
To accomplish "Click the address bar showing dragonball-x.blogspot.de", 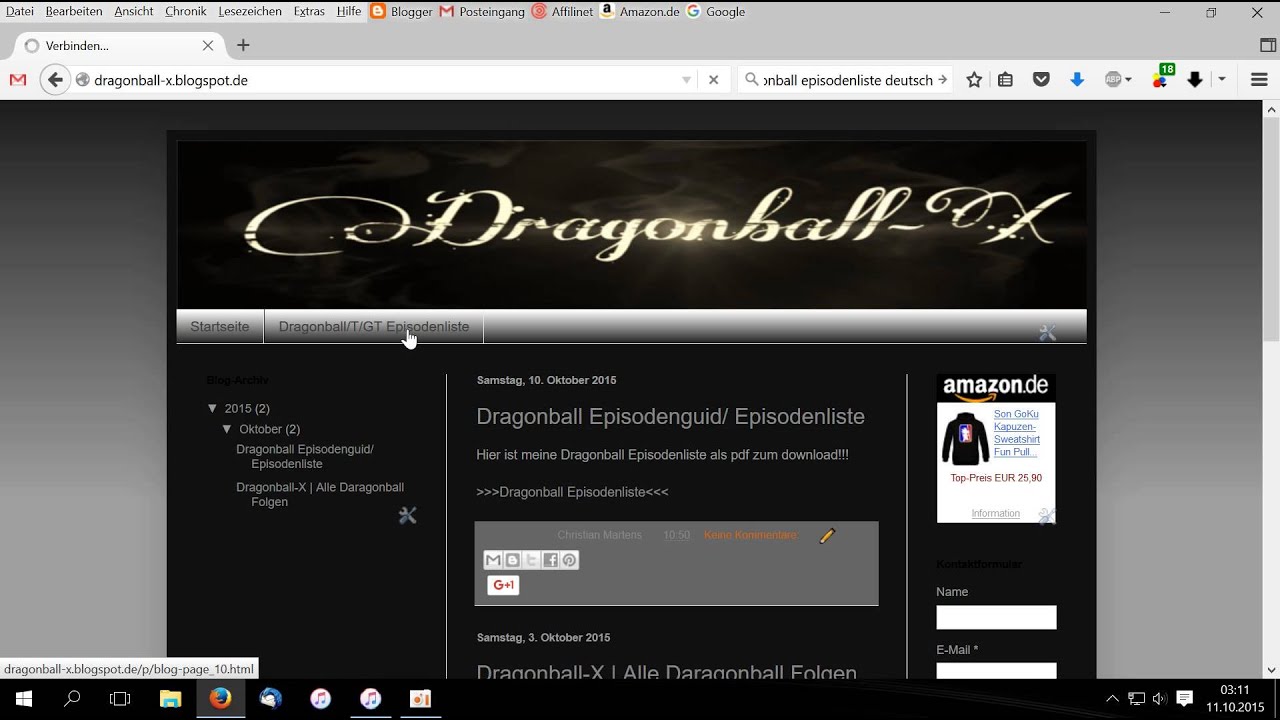I will [x=380, y=80].
